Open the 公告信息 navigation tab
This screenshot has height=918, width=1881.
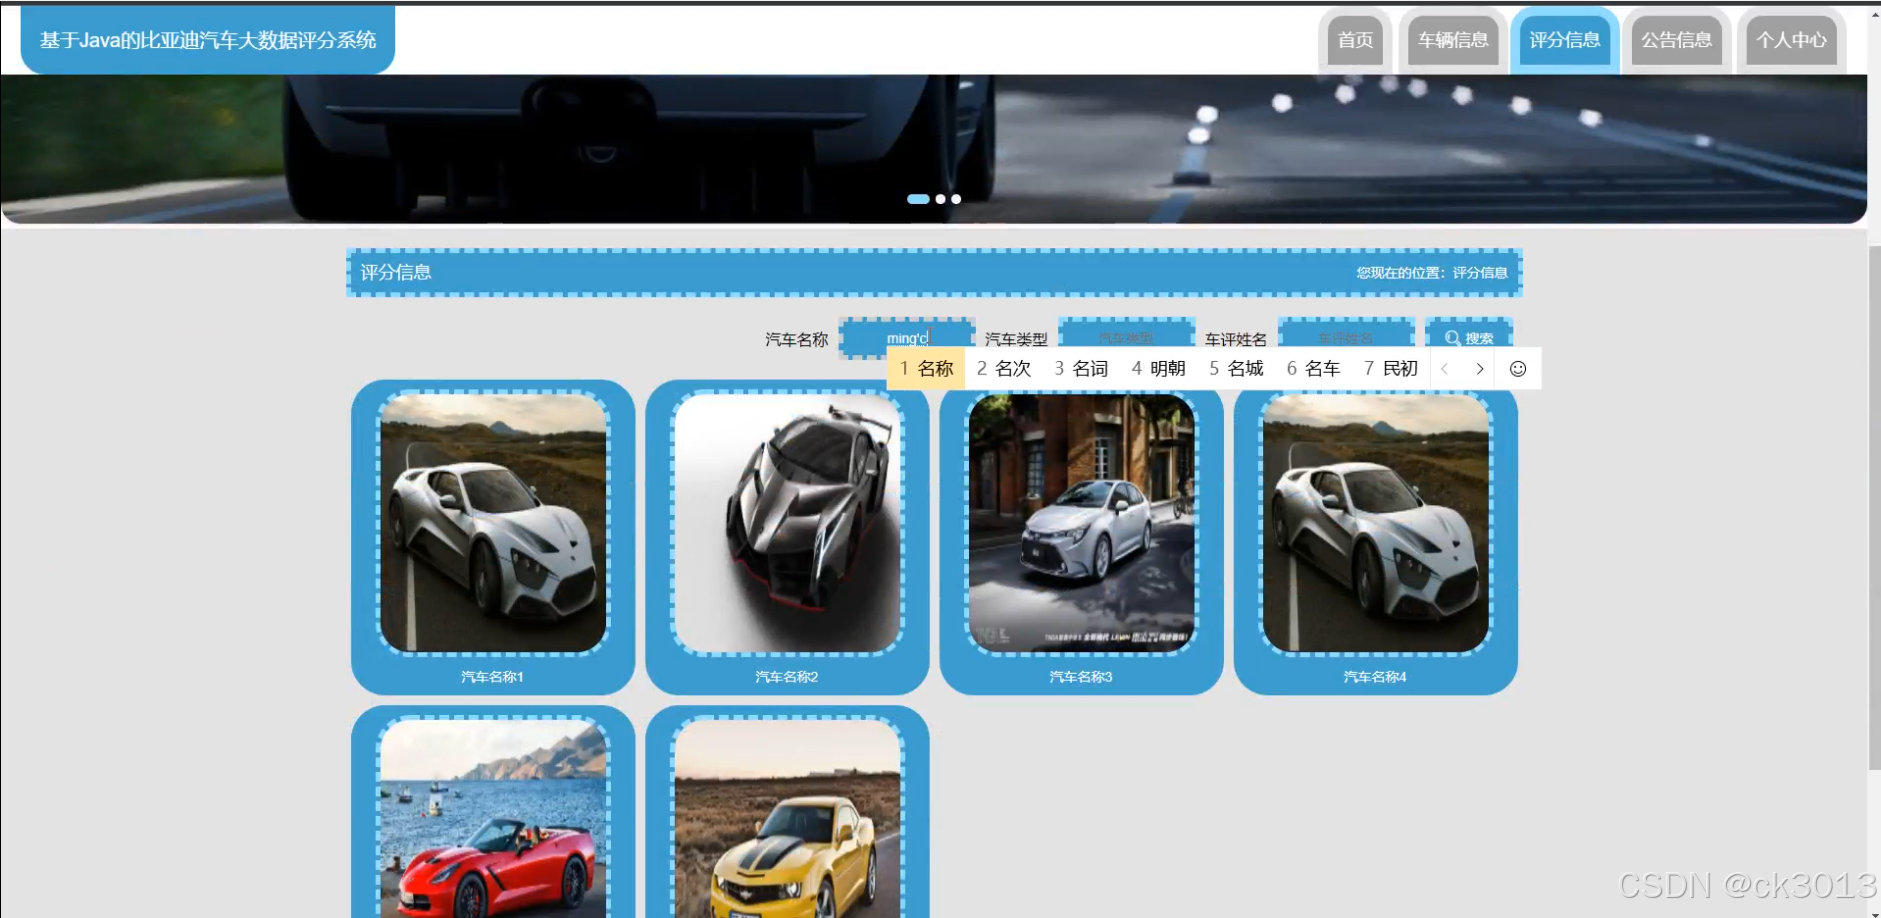tap(1677, 40)
